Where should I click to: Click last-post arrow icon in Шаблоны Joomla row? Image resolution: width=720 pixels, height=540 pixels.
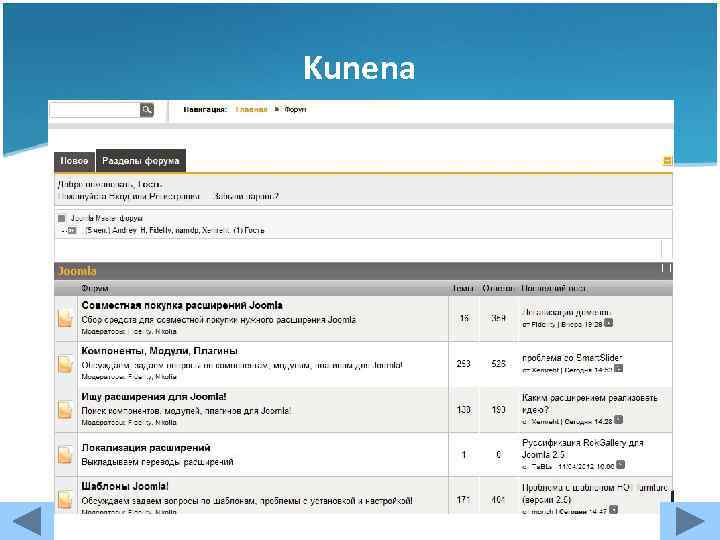pos(613,509)
